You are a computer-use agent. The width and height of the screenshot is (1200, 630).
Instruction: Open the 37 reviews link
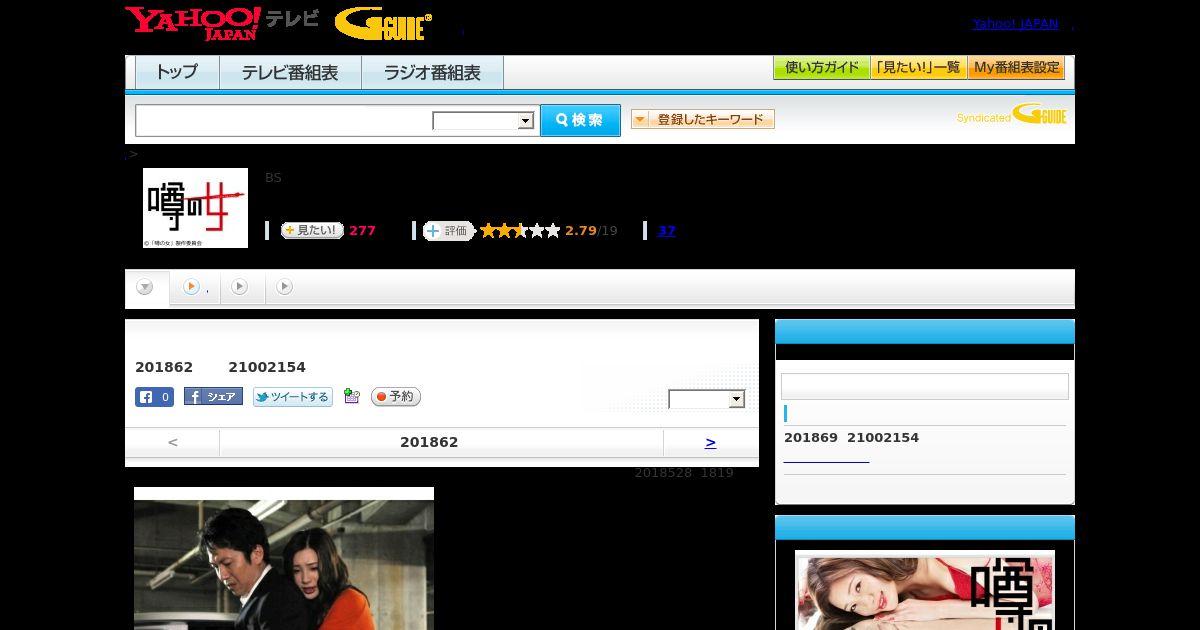click(x=667, y=231)
